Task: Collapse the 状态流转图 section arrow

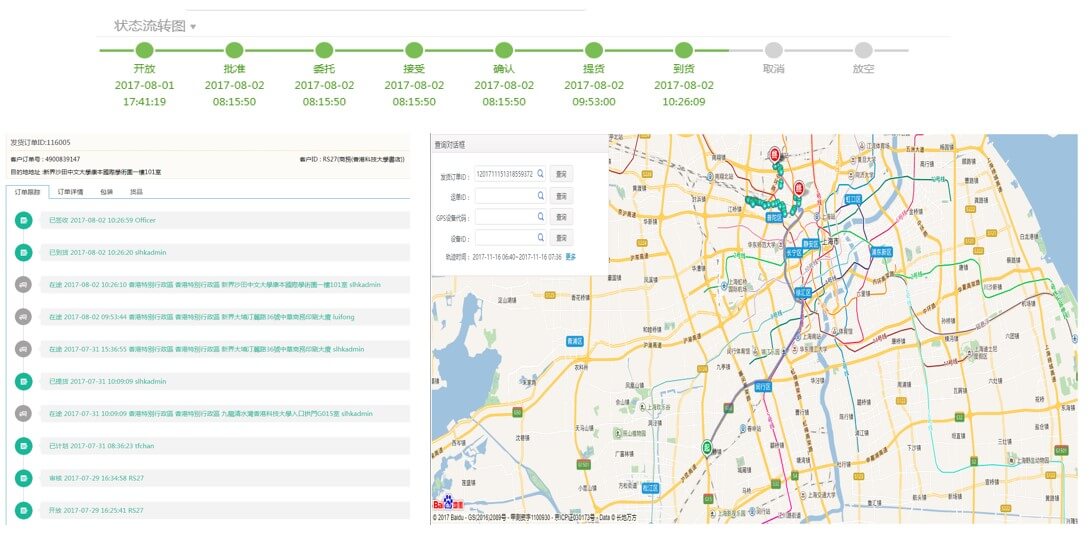Action: point(193,27)
